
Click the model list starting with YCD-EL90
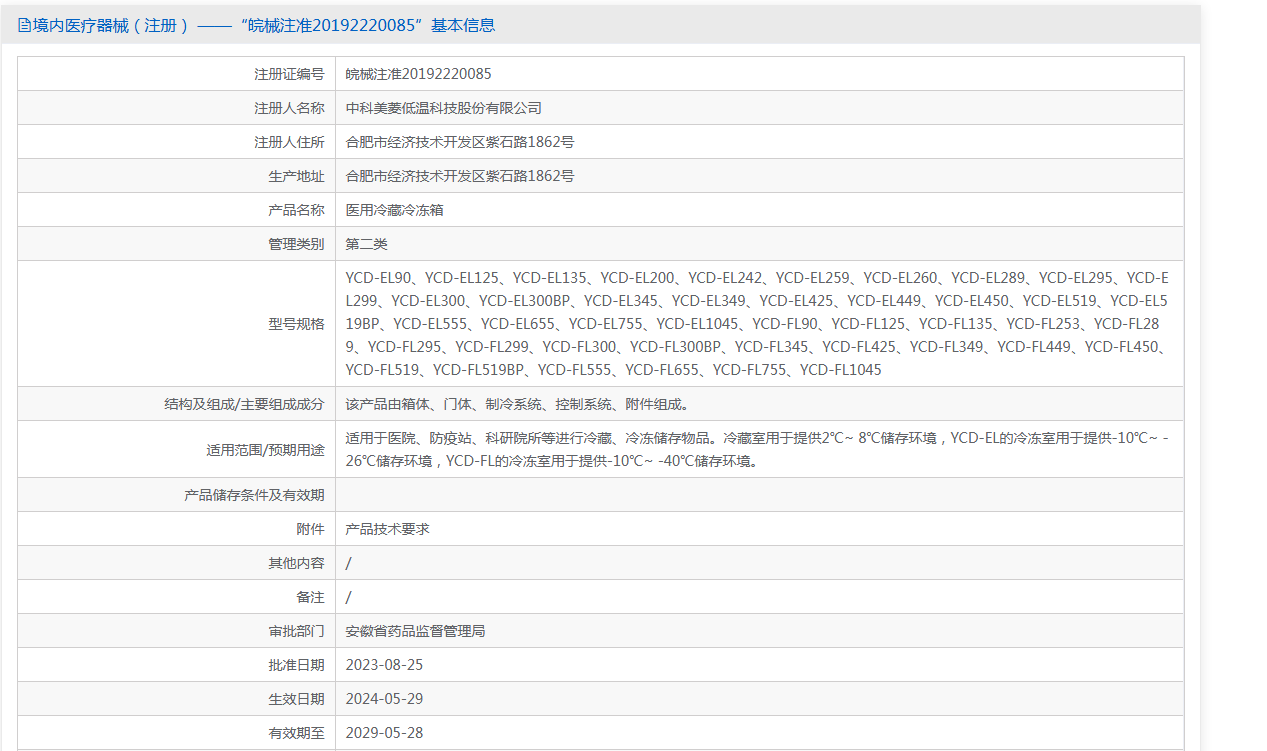757,324
